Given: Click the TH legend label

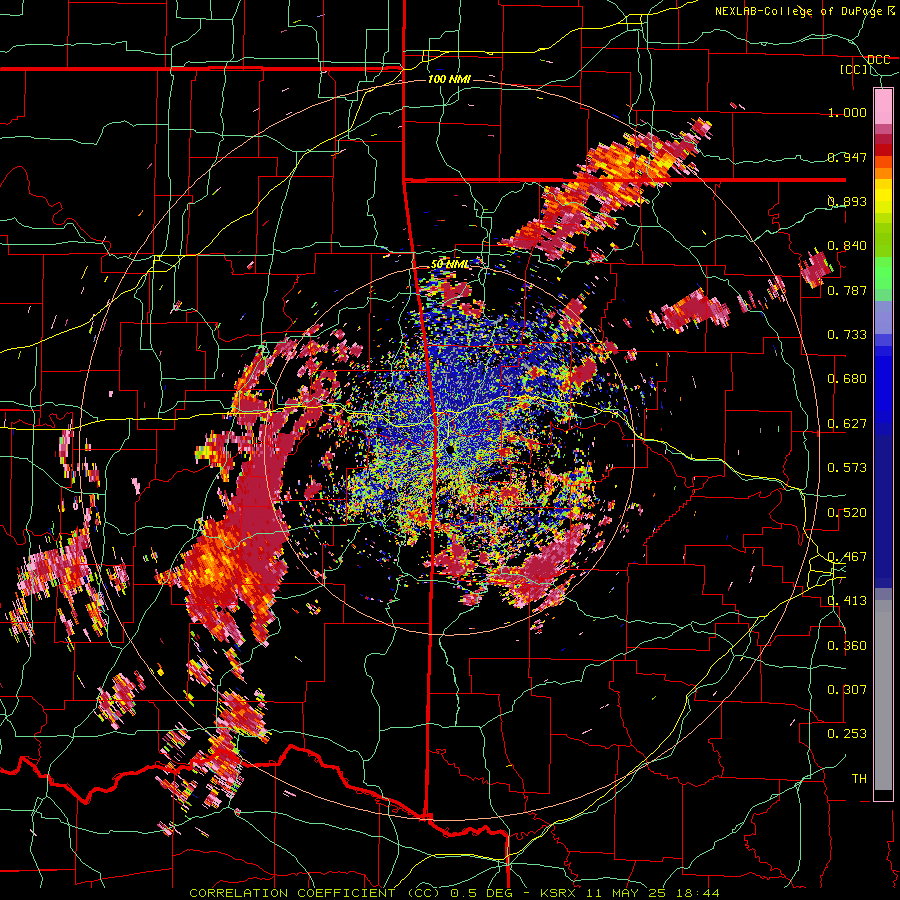Looking at the screenshot, I should click(x=859, y=779).
